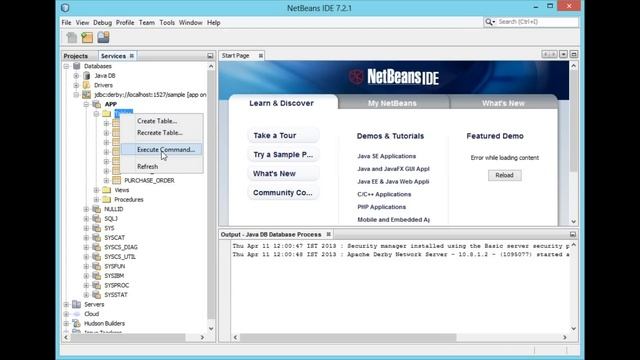Screen dimensions: 640x360
Task: Click the Take a Tour button
Action: click(283, 136)
